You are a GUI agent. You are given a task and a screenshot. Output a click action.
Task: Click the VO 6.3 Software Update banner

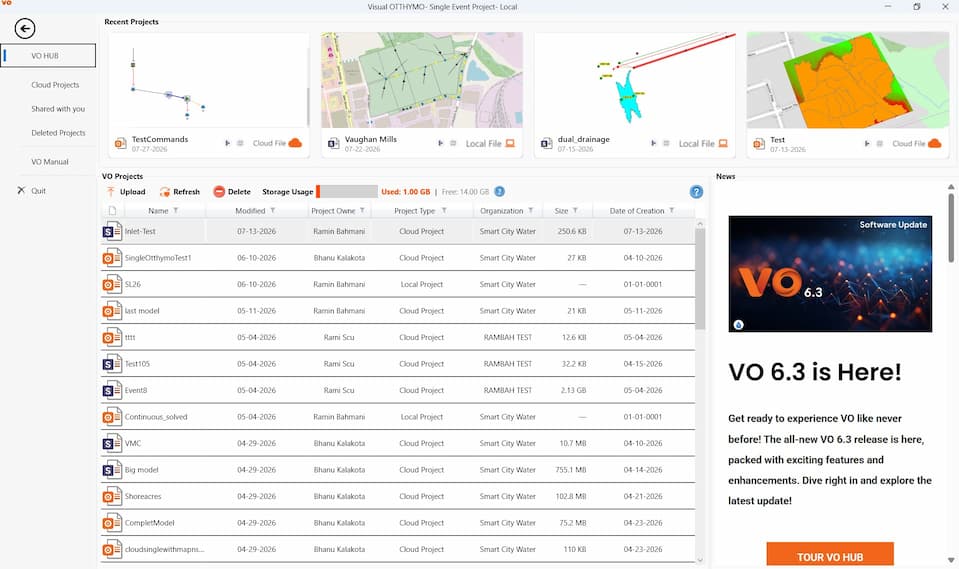[x=830, y=273]
